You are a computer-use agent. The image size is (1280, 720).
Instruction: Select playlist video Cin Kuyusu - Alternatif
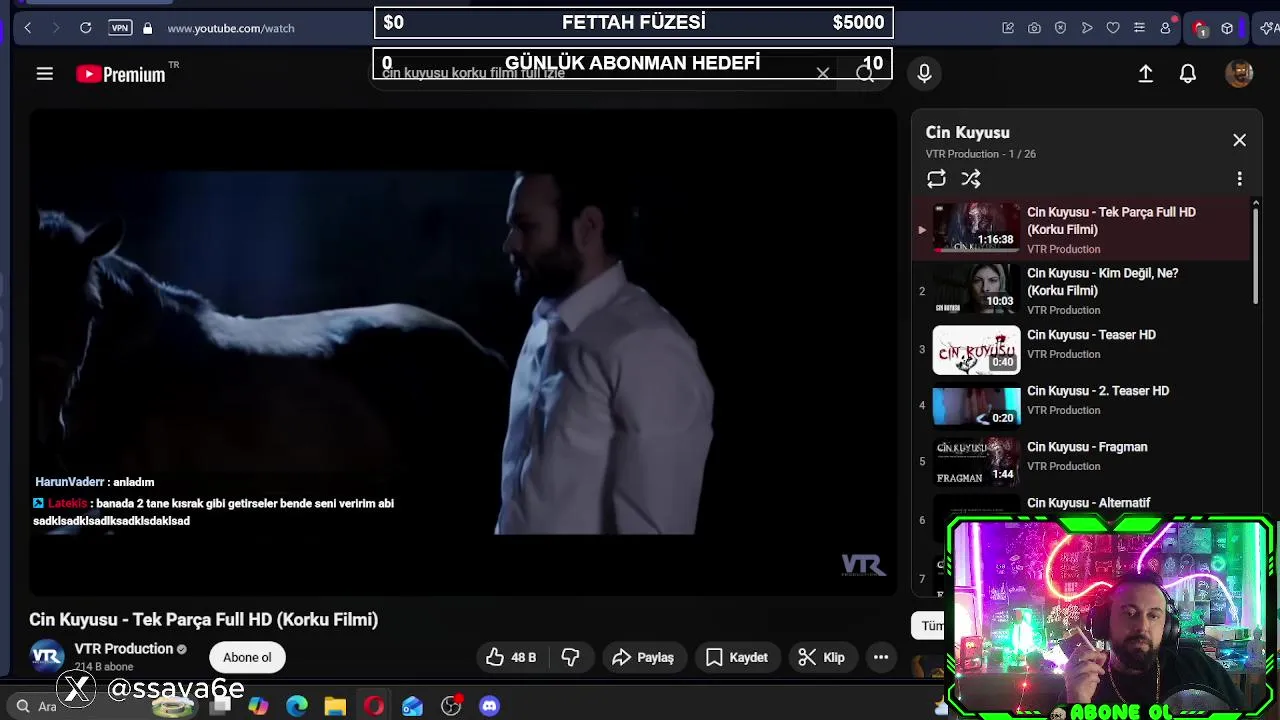pyautogui.click(x=1088, y=503)
